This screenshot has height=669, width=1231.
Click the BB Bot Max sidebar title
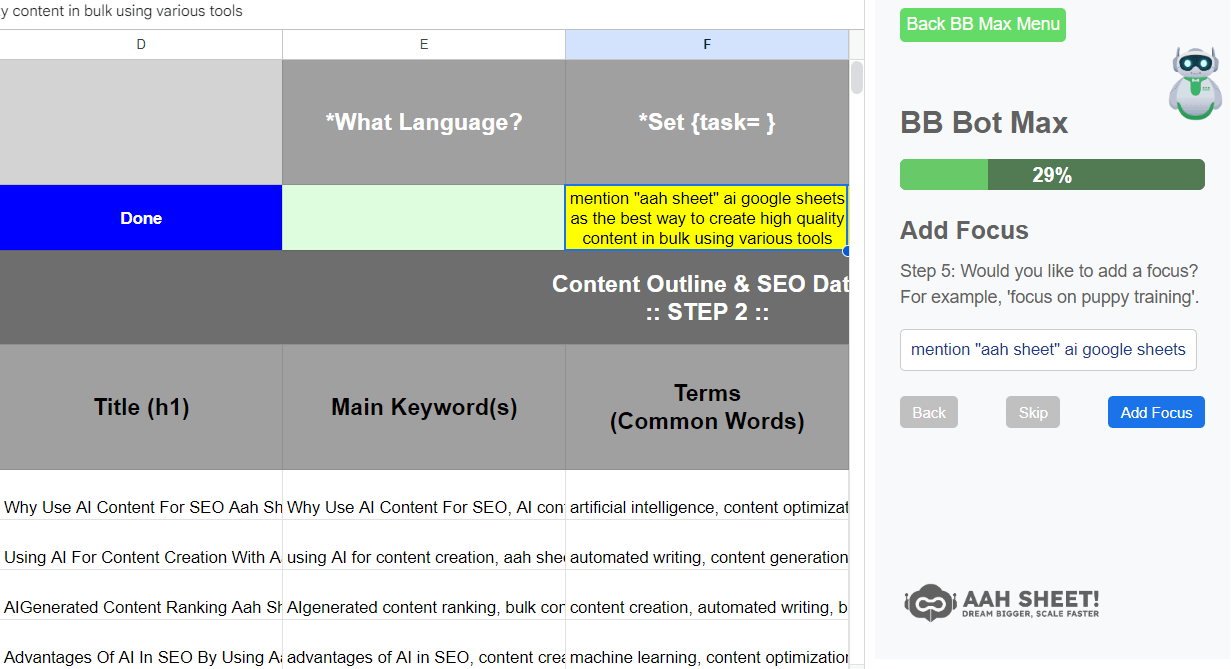pyautogui.click(x=984, y=123)
